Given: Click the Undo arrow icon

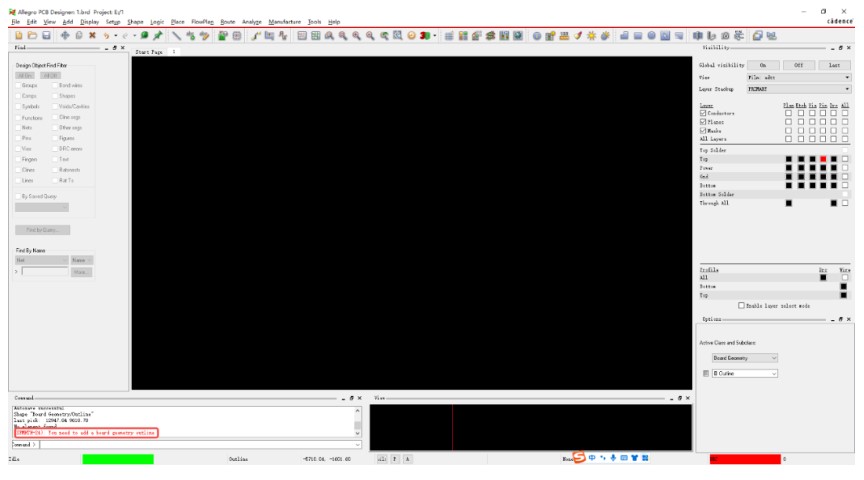Looking at the screenshot, I should click(x=106, y=36).
